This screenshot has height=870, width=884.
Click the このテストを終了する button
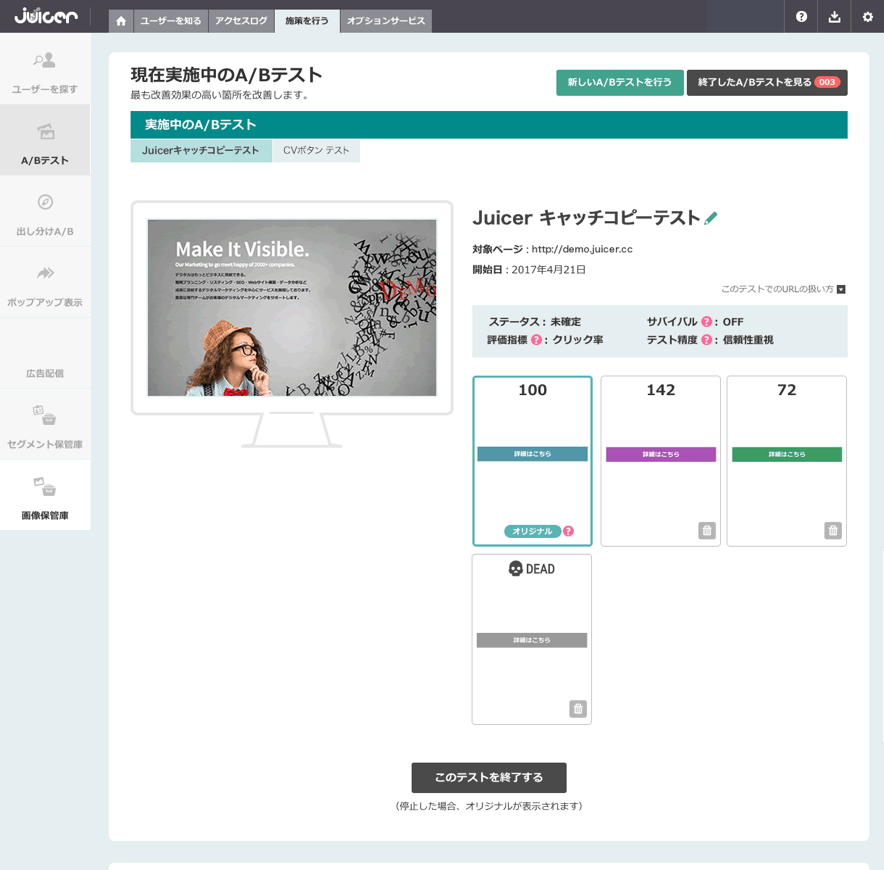coord(488,778)
